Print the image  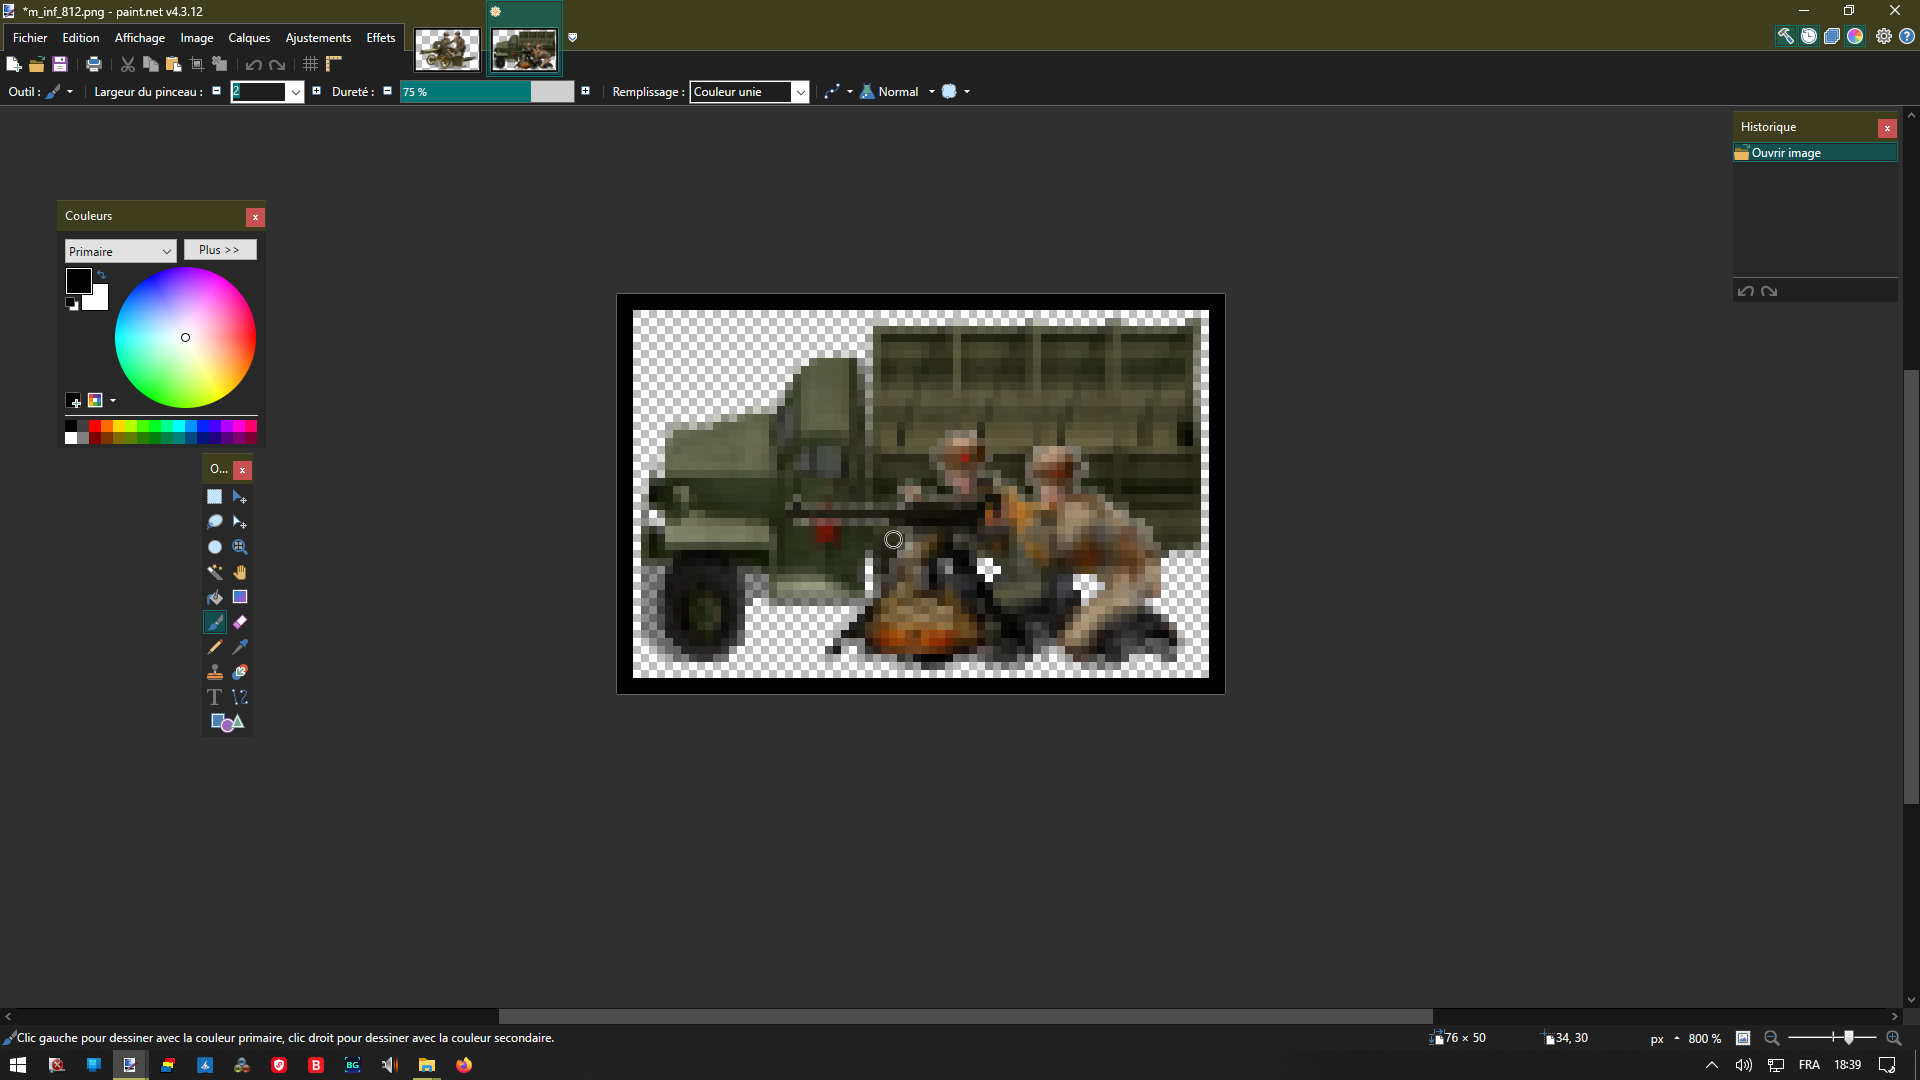coord(94,64)
